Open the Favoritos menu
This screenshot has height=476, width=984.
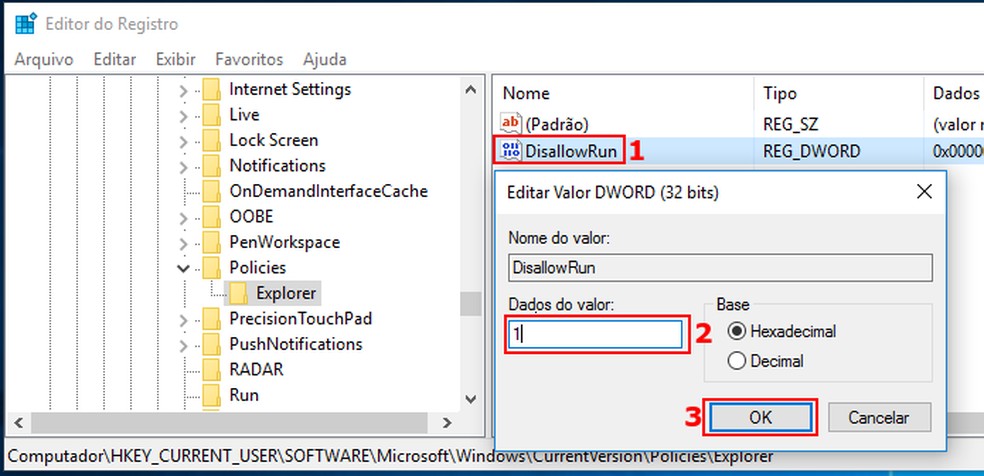pyautogui.click(x=249, y=59)
